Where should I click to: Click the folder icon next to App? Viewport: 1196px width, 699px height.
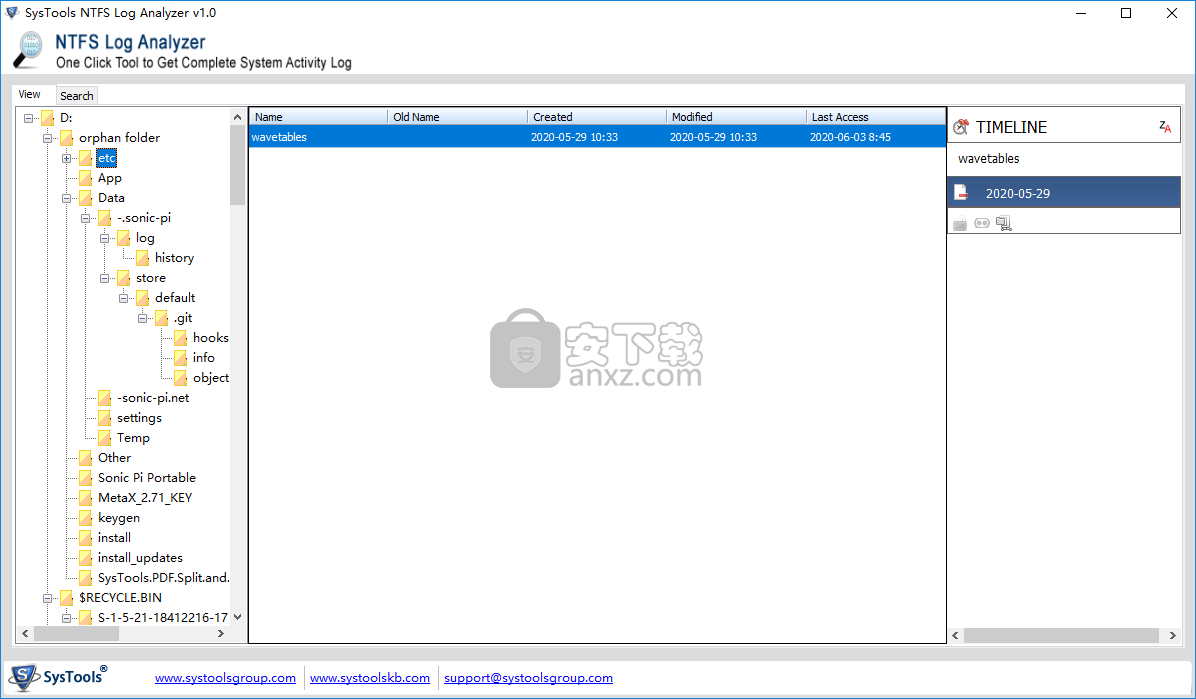click(x=85, y=178)
